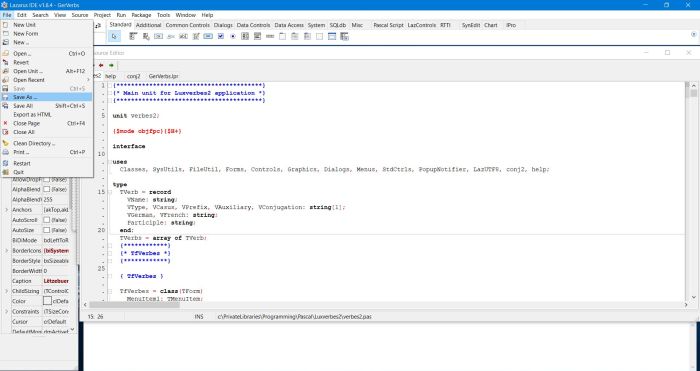The image size is (700, 371).
Task: Choose the TRadioGroup component icon
Action: 295,37
